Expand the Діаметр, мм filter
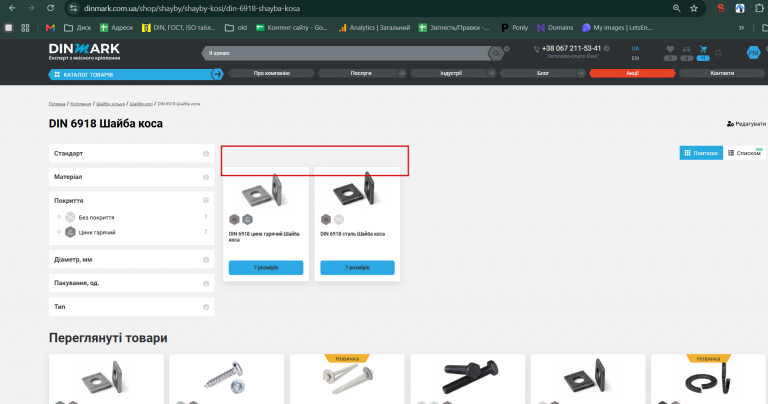 pyautogui.click(x=131, y=260)
